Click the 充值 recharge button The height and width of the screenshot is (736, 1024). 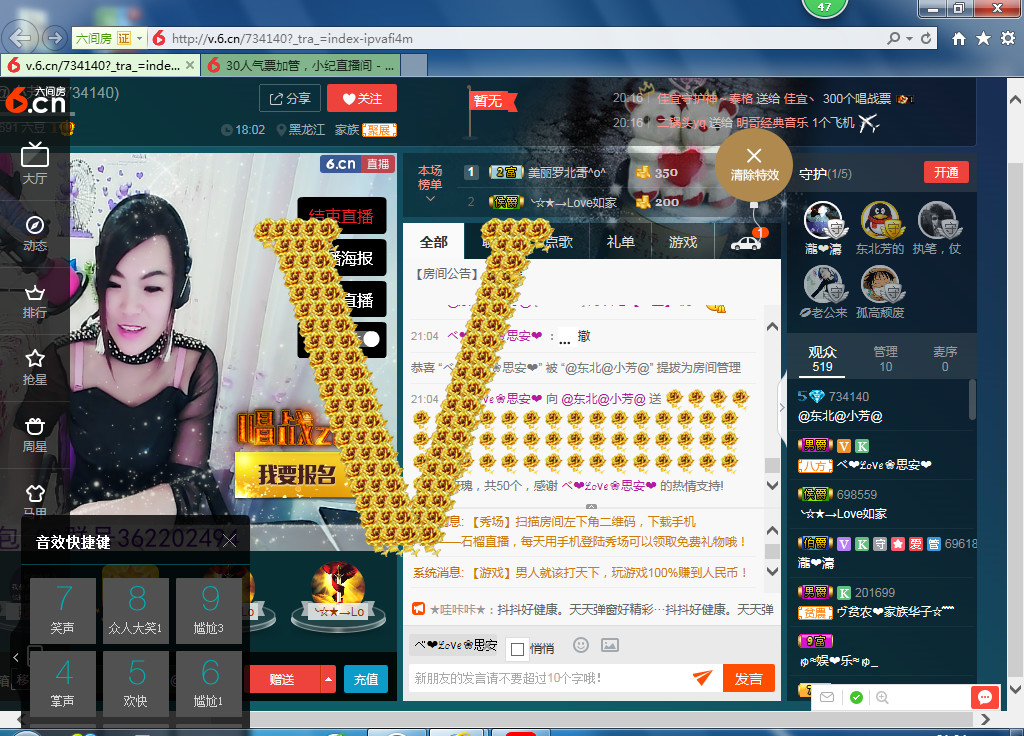coord(366,679)
